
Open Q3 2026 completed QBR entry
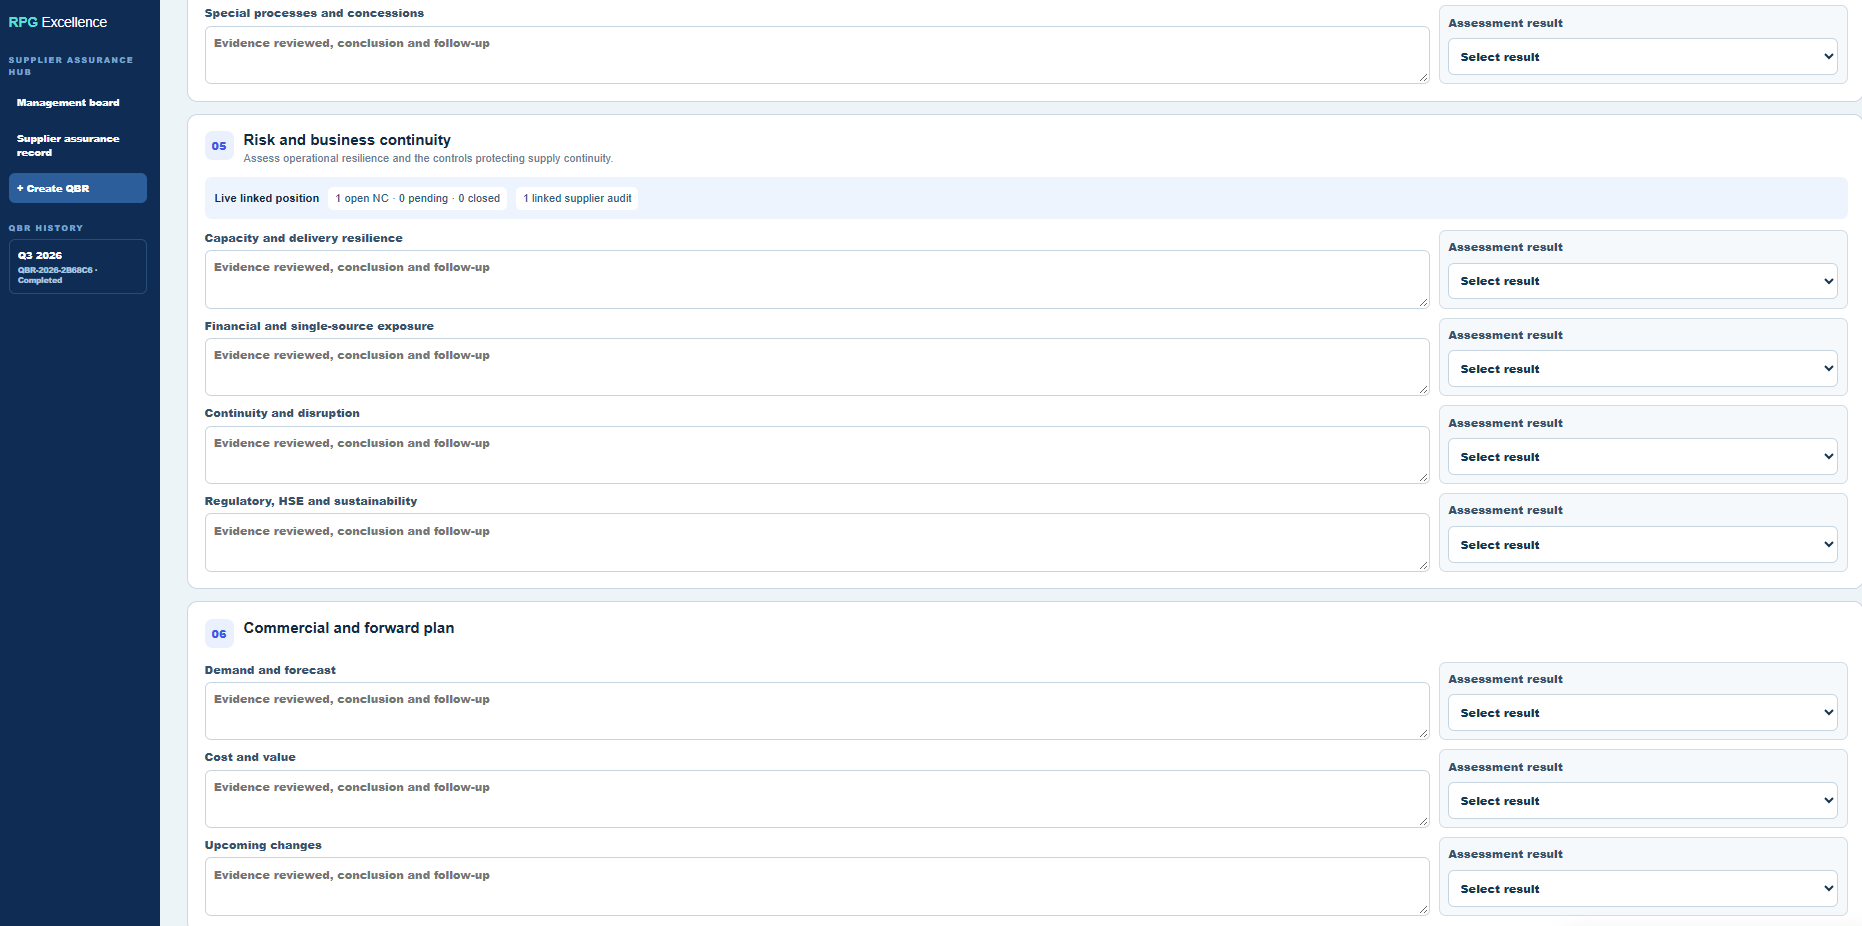tap(78, 267)
